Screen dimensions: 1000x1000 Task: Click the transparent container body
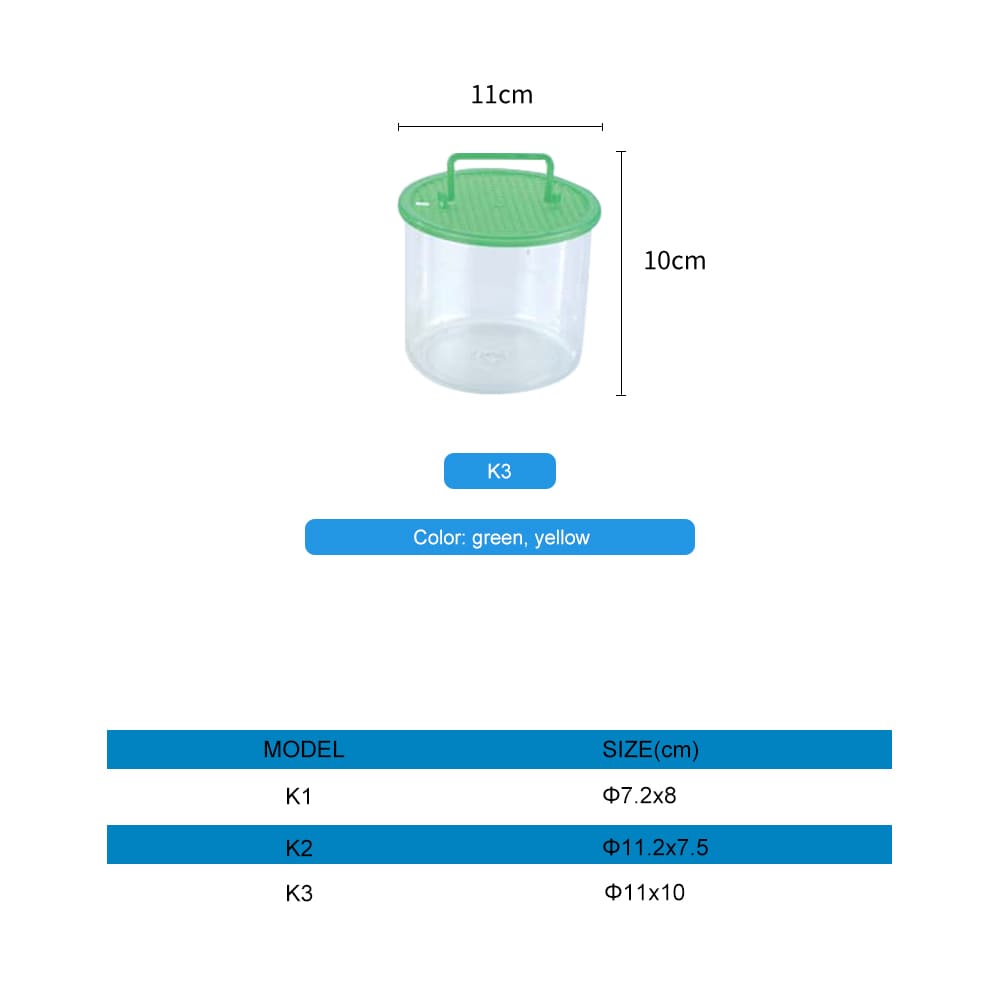click(x=497, y=290)
